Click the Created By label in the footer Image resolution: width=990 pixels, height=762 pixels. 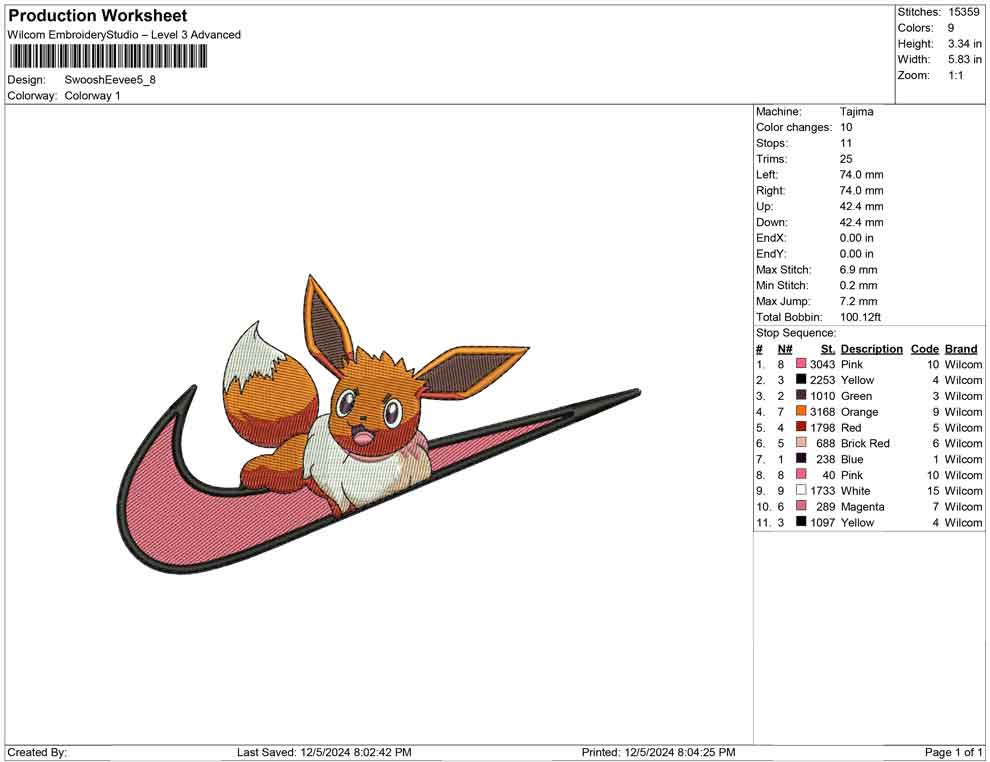tap(37, 752)
